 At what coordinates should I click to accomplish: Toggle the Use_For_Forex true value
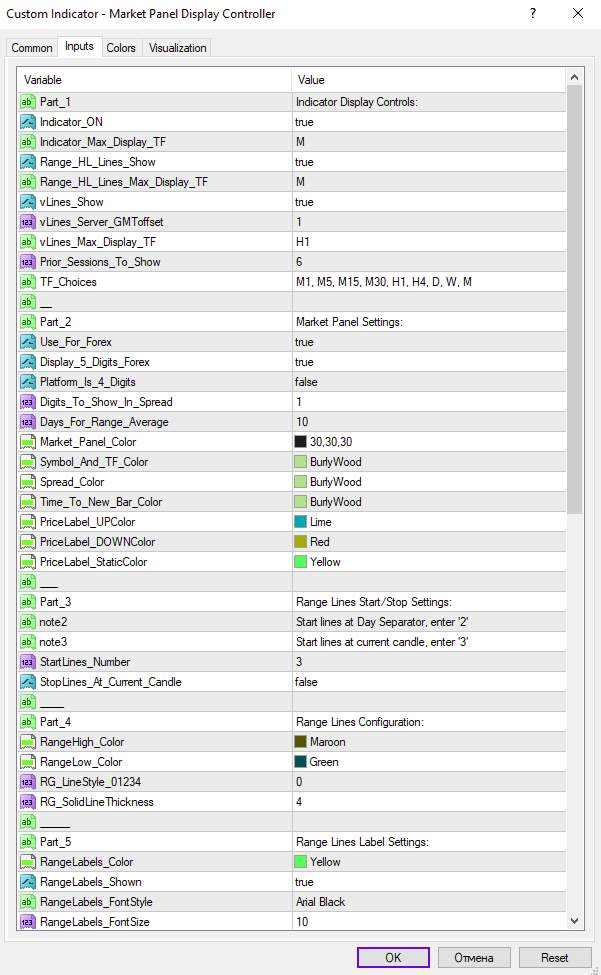pos(429,342)
